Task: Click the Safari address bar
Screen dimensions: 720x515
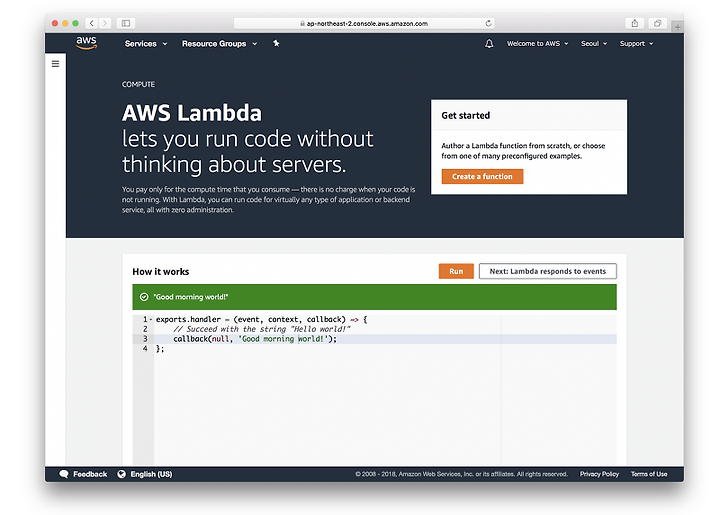Action: click(364, 23)
